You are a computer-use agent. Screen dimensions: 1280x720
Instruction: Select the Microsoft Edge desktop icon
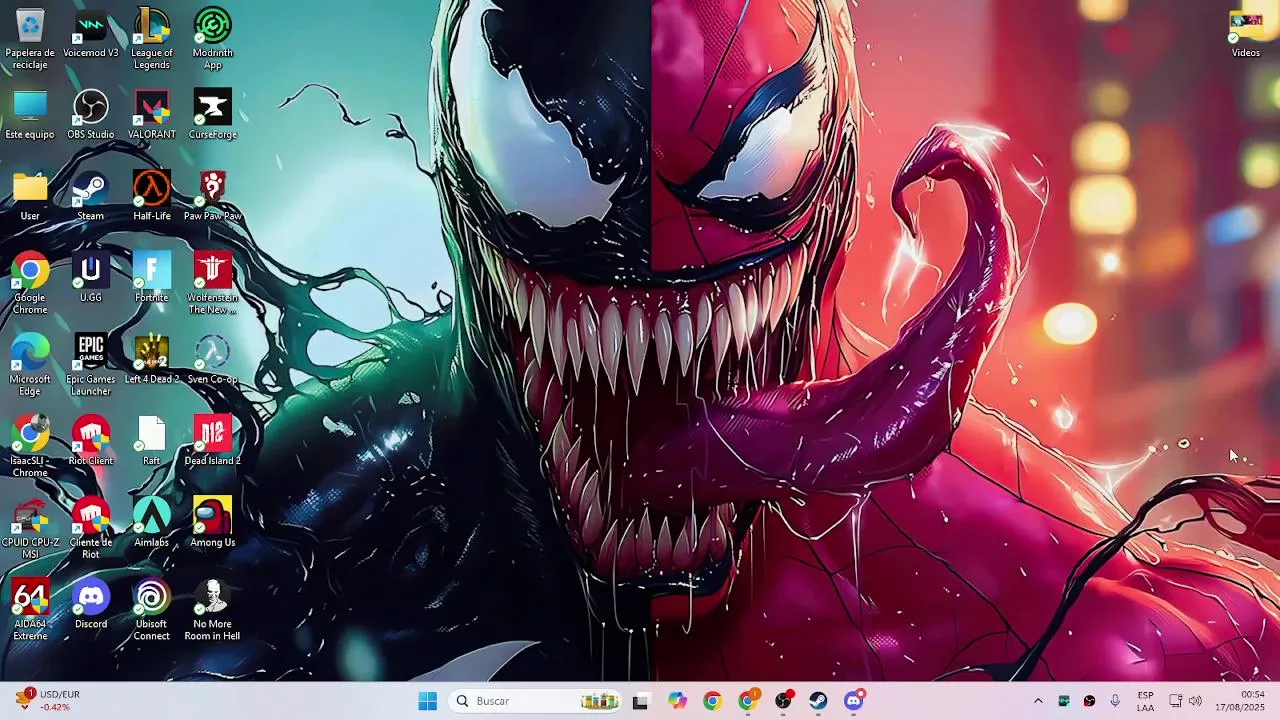click(x=30, y=365)
